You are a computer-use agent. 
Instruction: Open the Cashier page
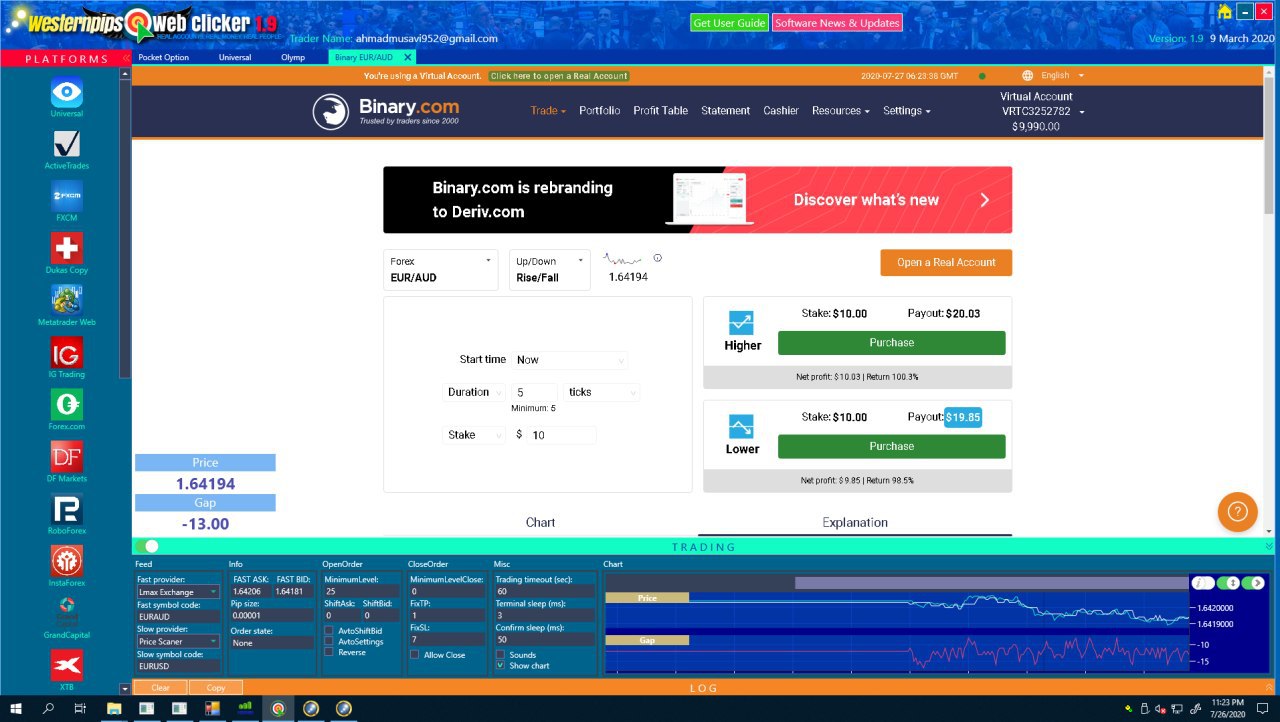point(781,111)
